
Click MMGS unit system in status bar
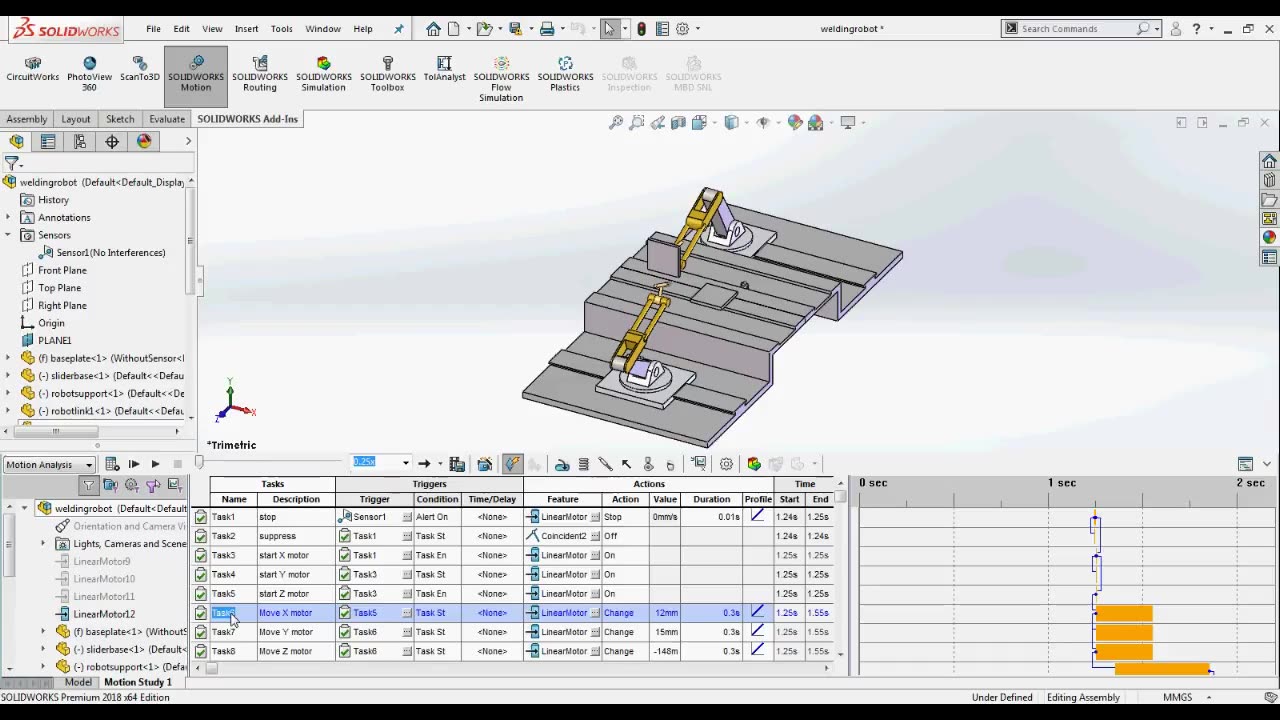1177,697
